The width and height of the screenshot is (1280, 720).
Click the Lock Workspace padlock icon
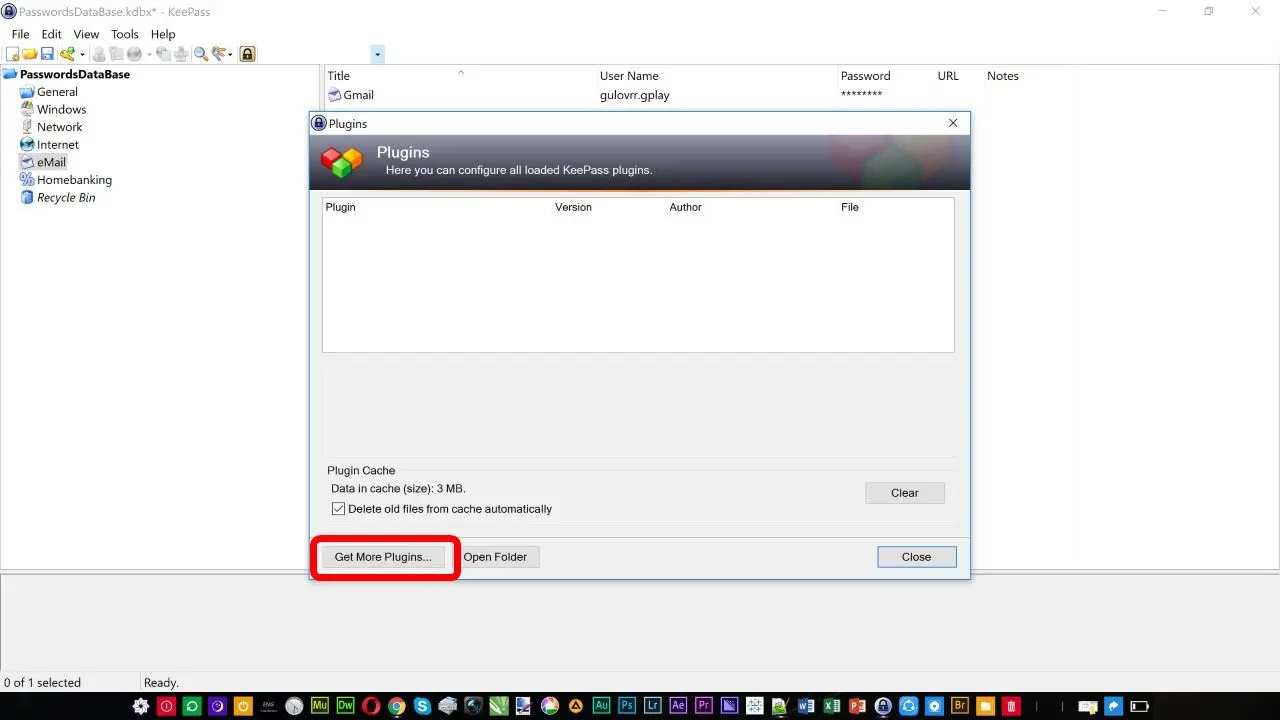(247, 54)
